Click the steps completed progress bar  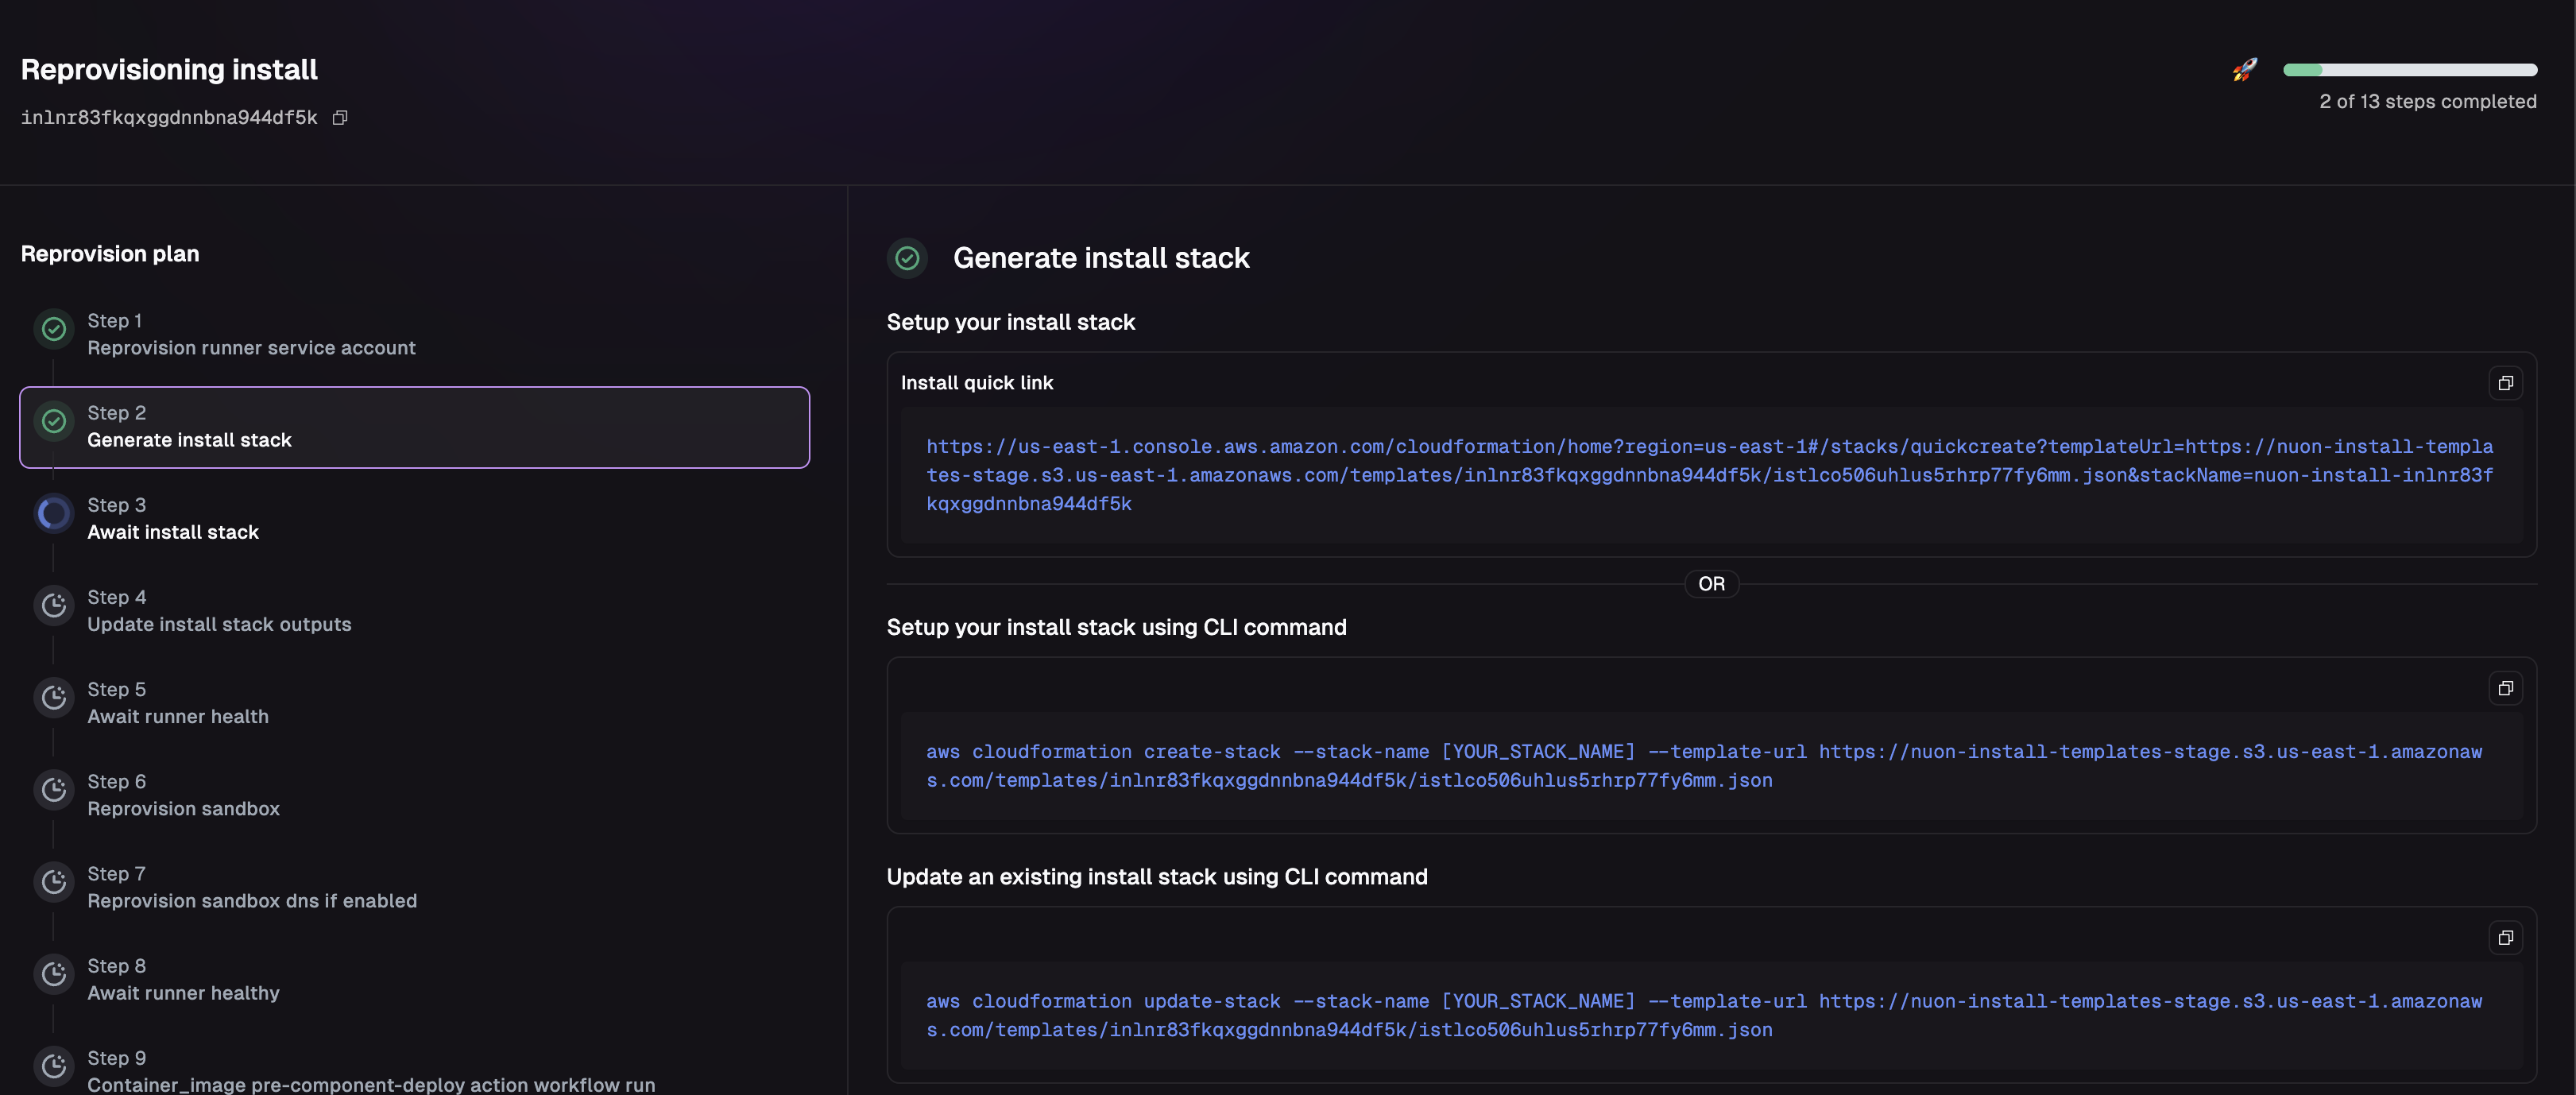[2410, 70]
